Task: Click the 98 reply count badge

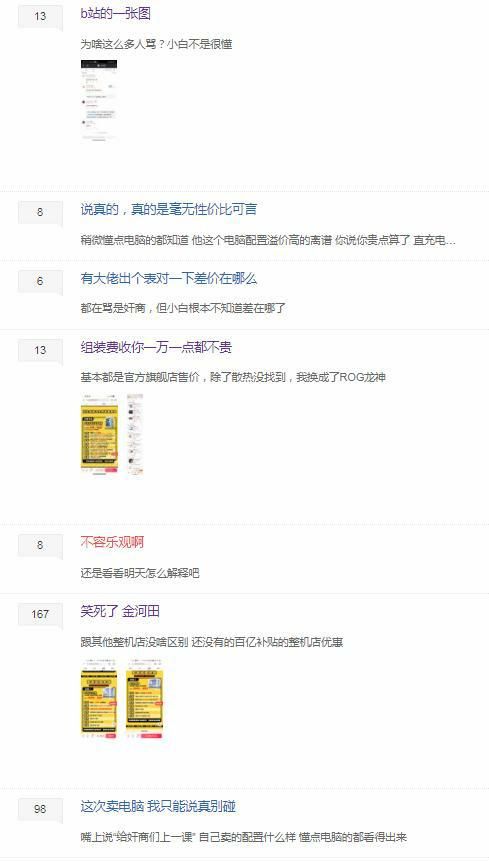Action: click(40, 809)
